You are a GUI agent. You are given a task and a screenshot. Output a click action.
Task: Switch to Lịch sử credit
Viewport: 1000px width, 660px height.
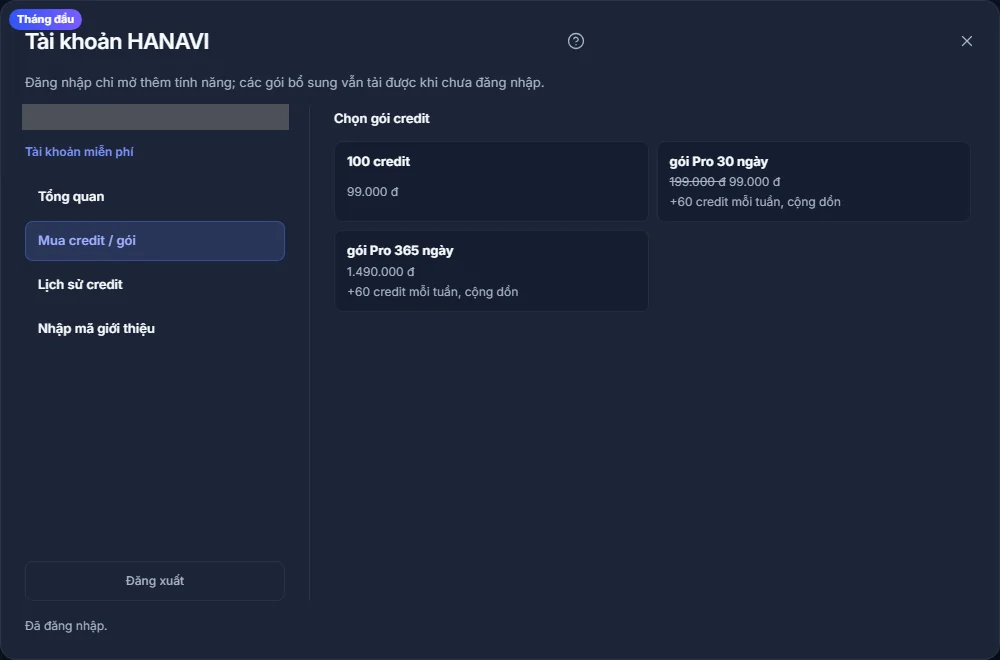point(155,284)
